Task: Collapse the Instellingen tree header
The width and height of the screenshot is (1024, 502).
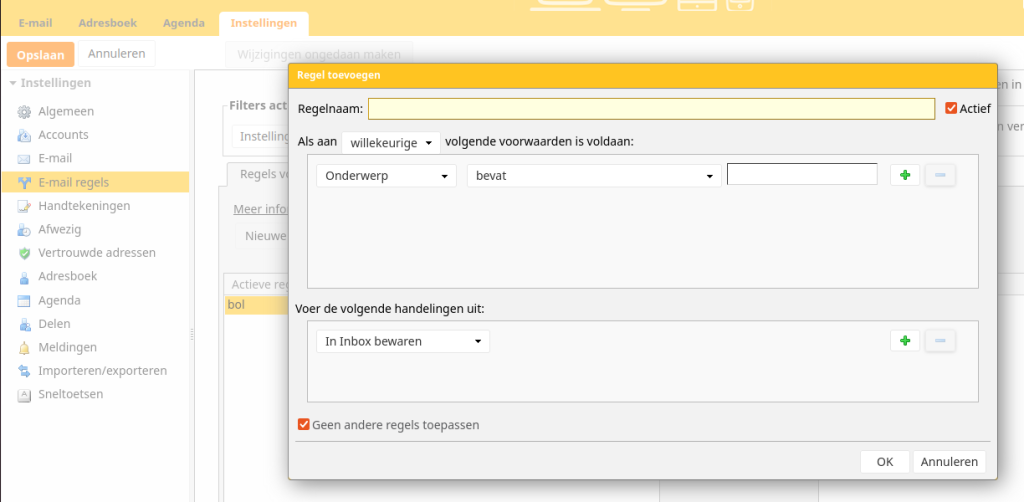Action: click(x=13, y=84)
